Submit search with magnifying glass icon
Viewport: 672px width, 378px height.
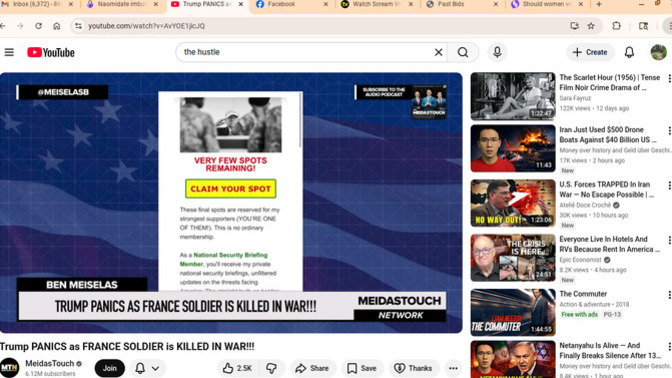tap(463, 52)
